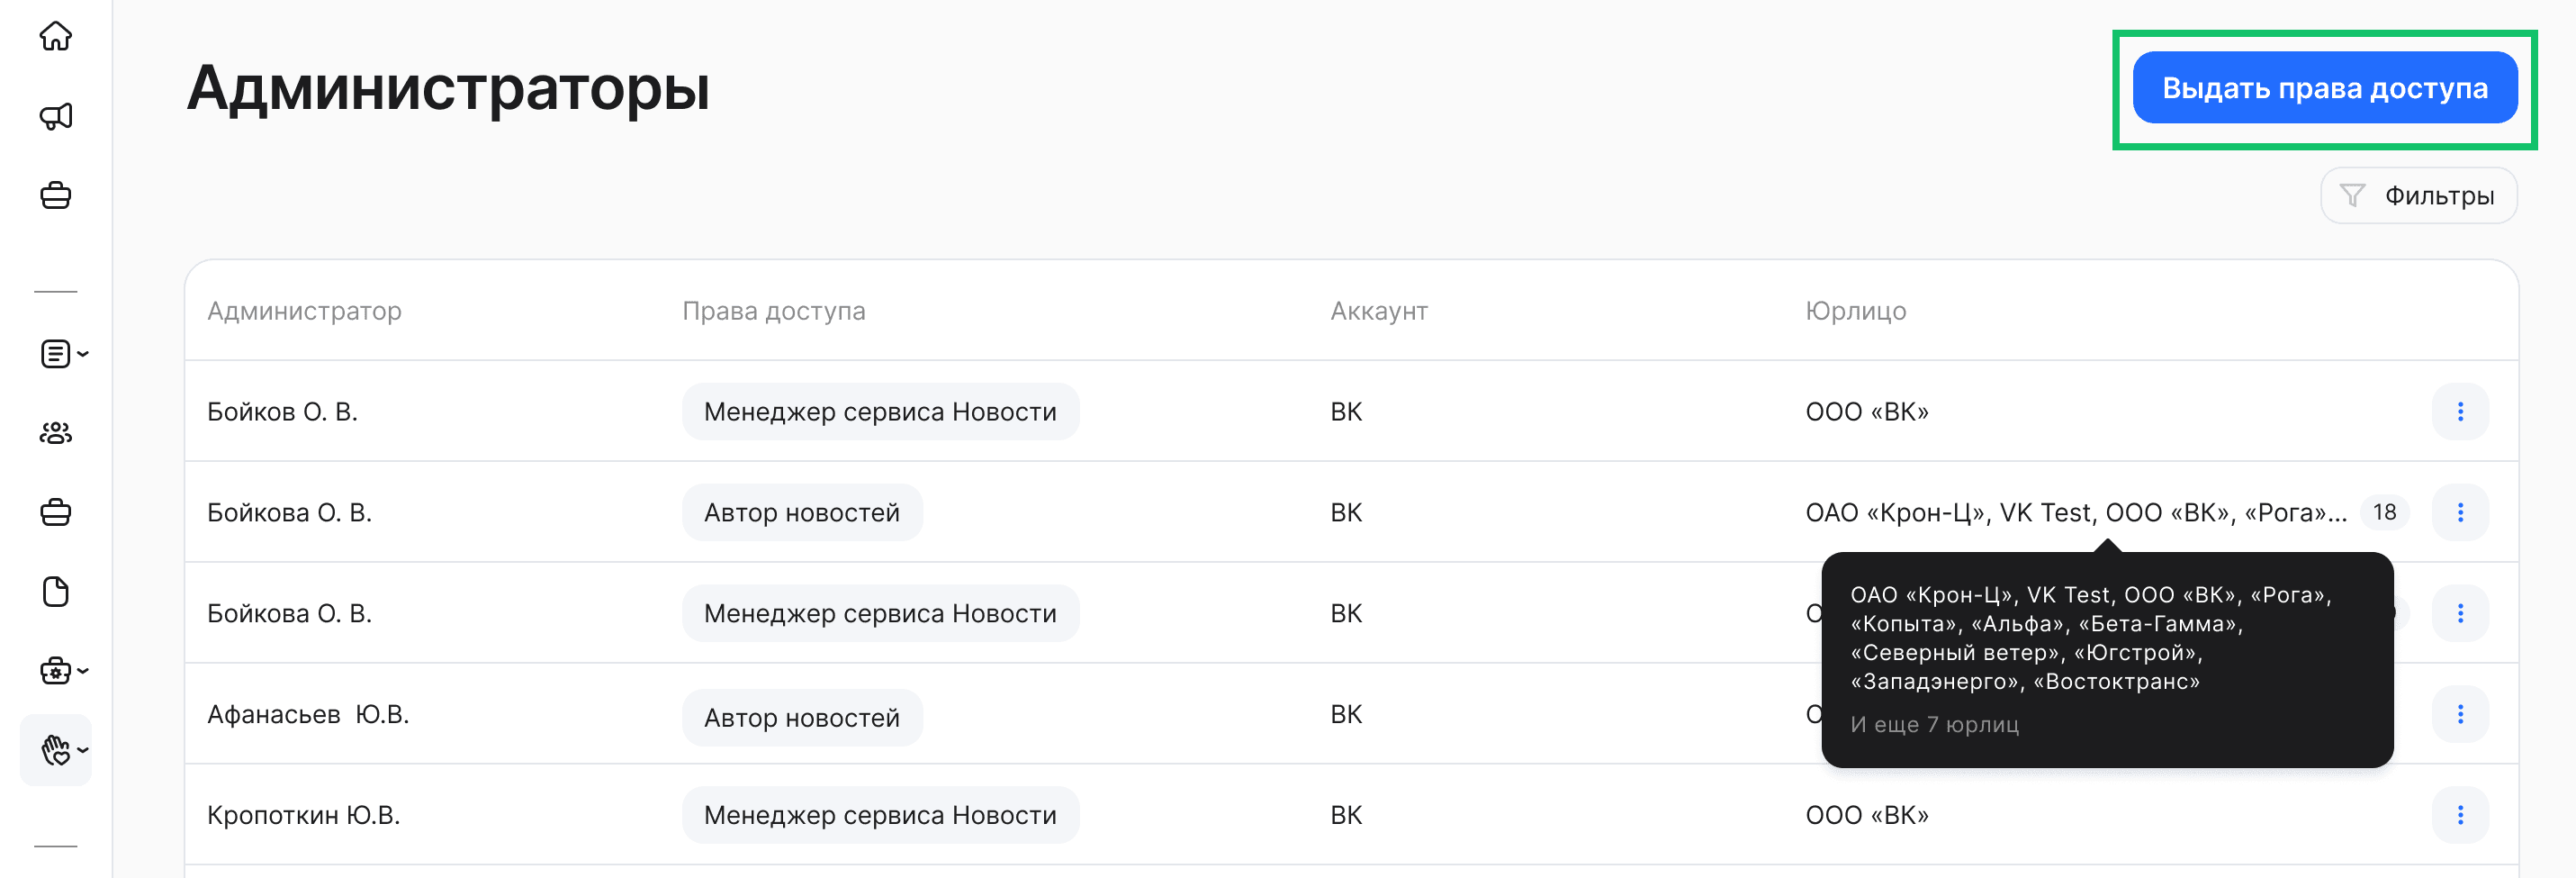Open the Фильтры panel

(2418, 195)
